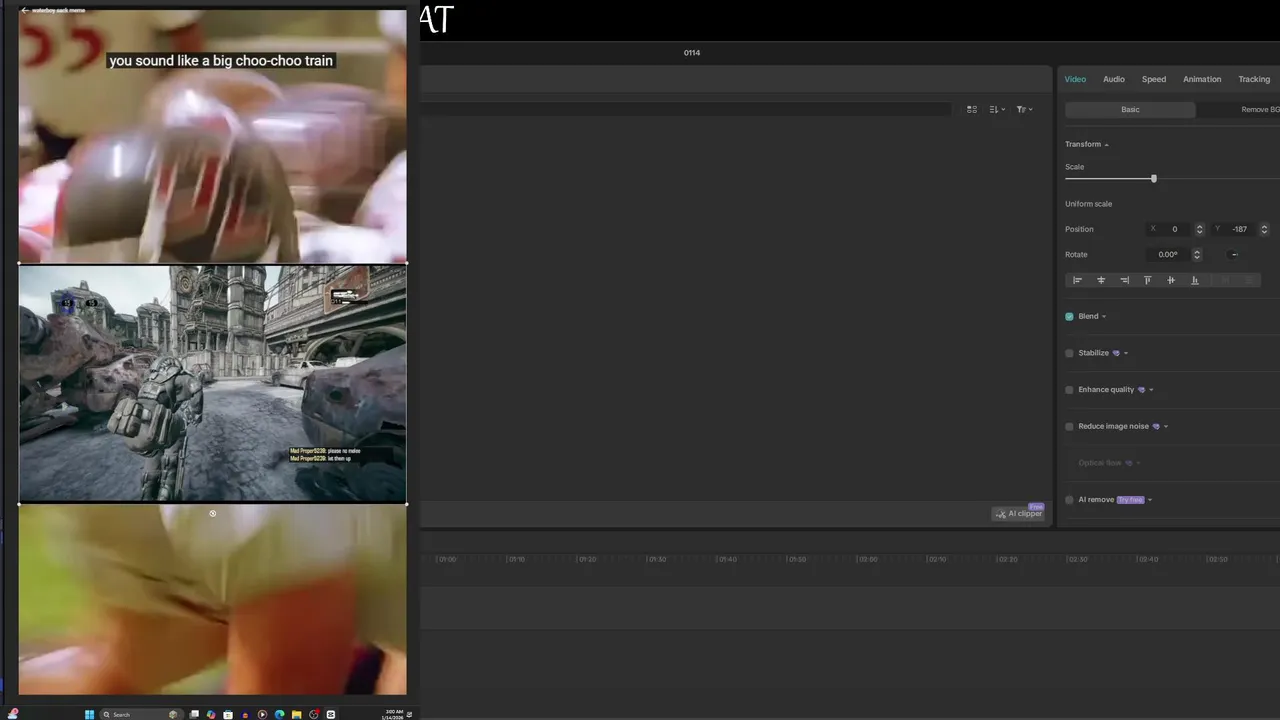
Task: Expand the Blend options arrow
Action: coord(1104,317)
